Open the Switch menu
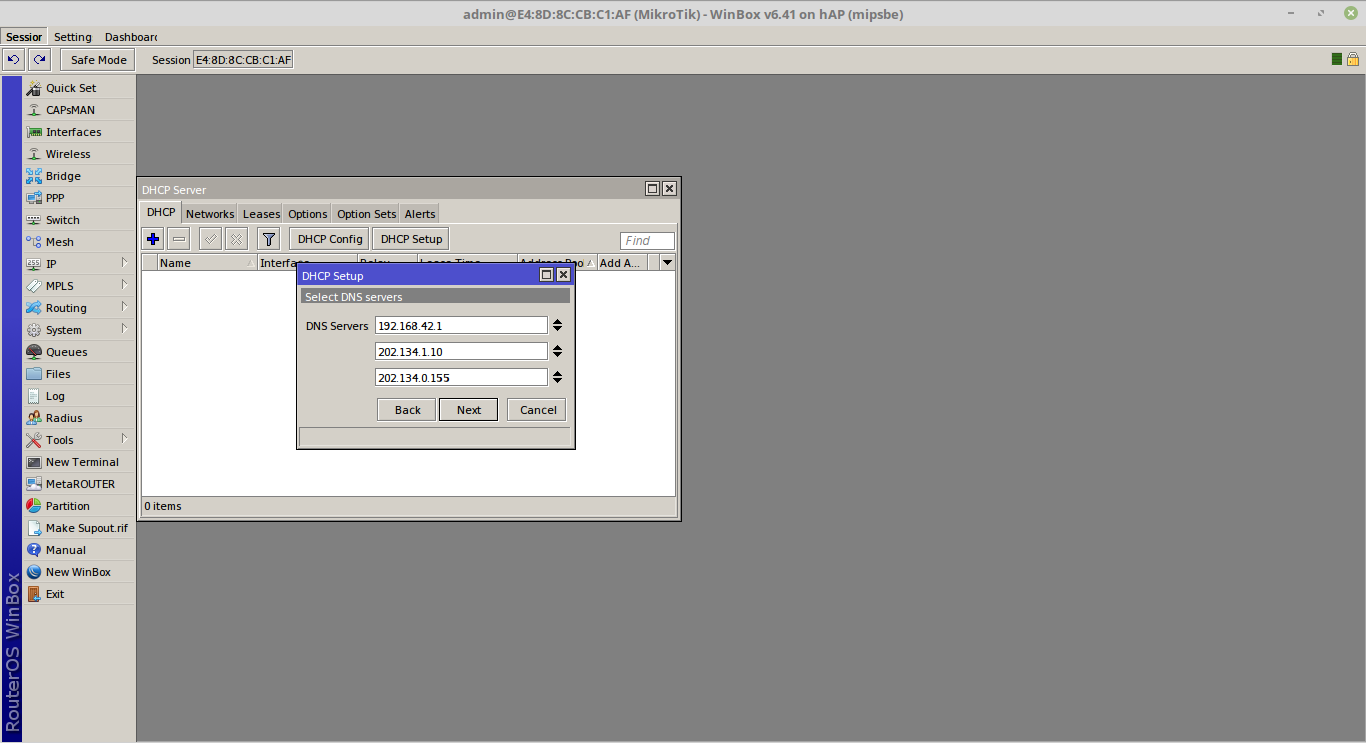The height and width of the screenshot is (743, 1366). [x=79, y=220]
